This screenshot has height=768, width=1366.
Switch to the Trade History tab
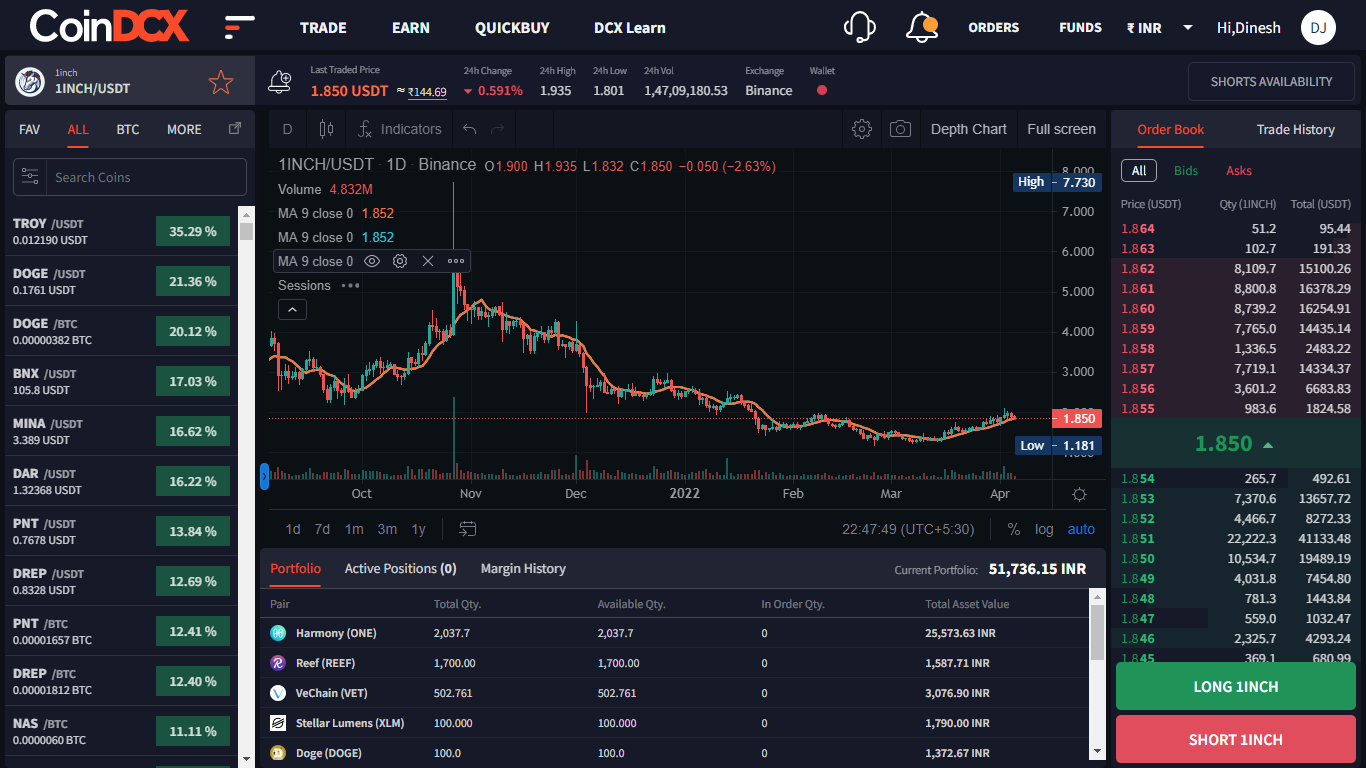[1296, 129]
